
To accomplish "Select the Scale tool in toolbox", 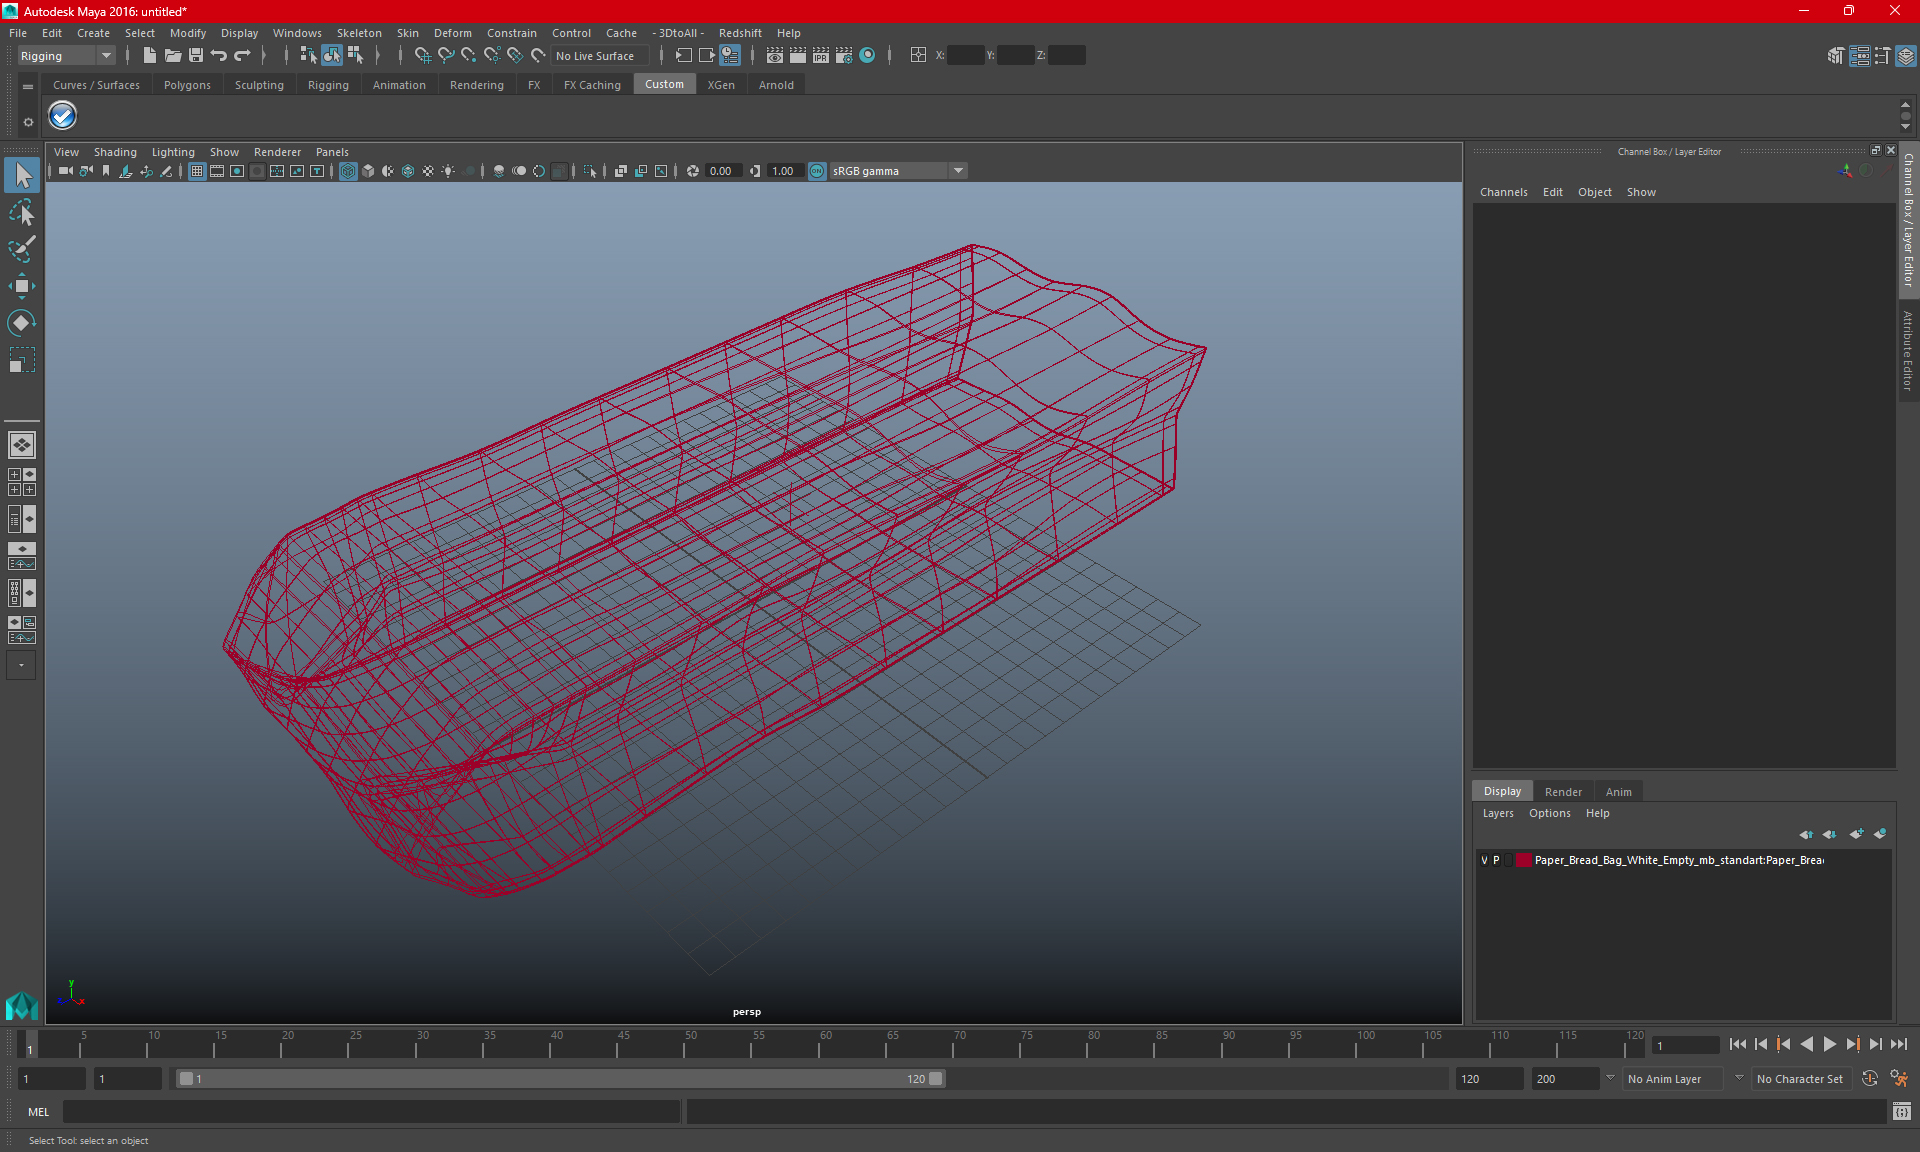I will point(22,359).
